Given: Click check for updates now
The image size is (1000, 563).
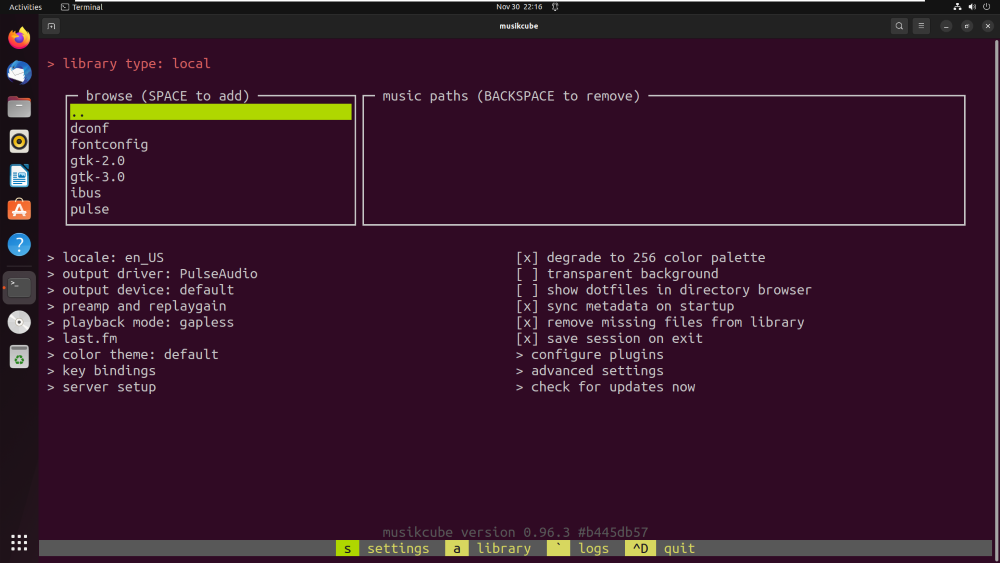Looking at the screenshot, I should [606, 387].
